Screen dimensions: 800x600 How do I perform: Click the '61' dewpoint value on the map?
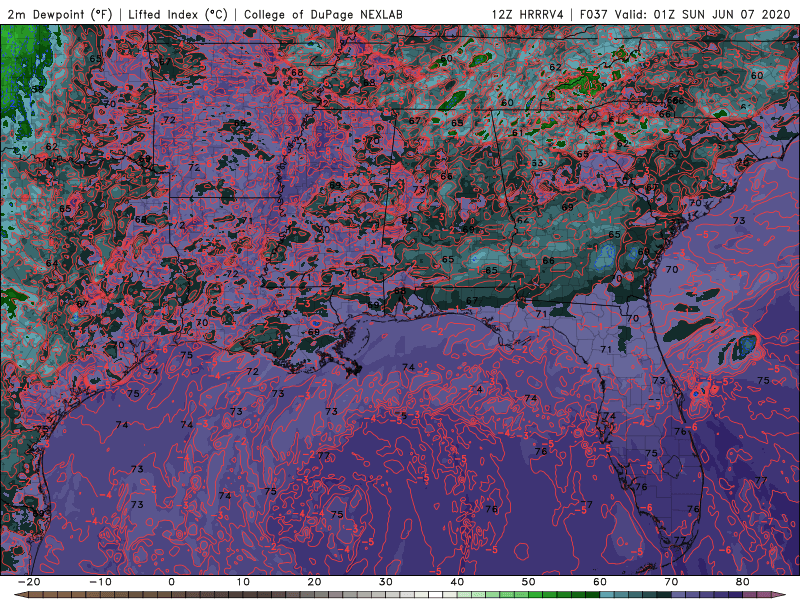click(x=517, y=133)
